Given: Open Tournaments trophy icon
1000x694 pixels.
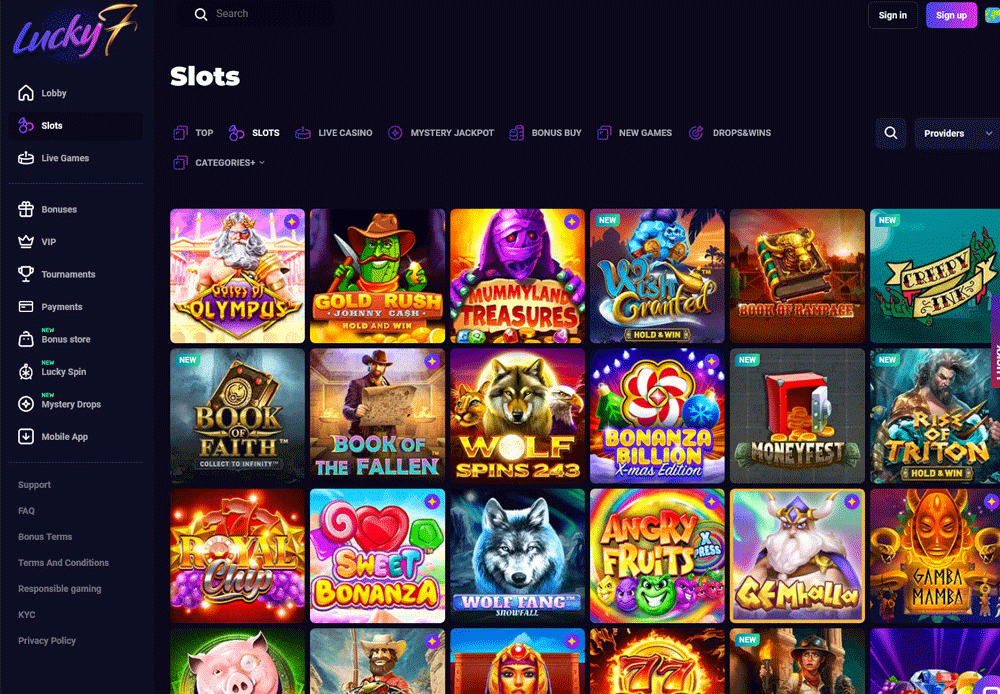Looking at the screenshot, I should point(26,274).
